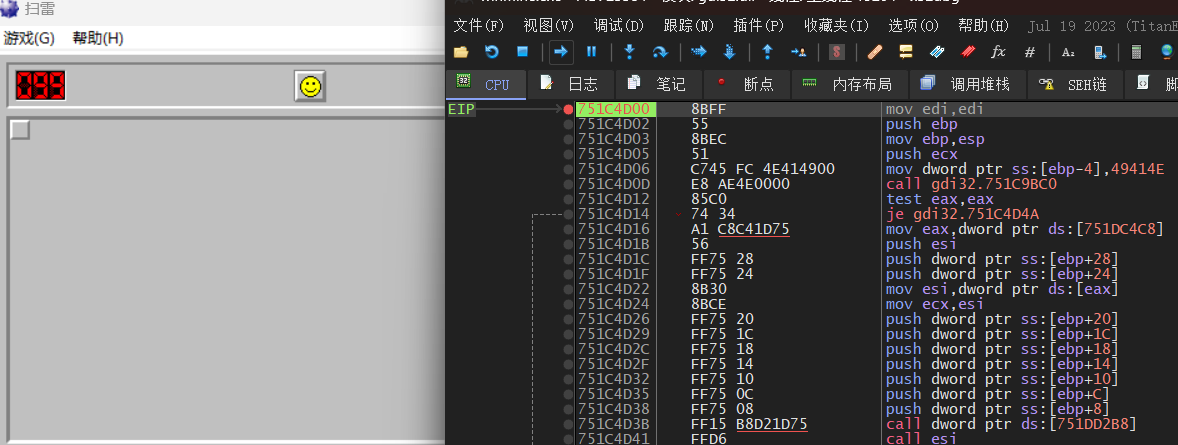Toggle breakpoint at address 751C4D14
Screen dimensions: 1178x445
(569, 214)
